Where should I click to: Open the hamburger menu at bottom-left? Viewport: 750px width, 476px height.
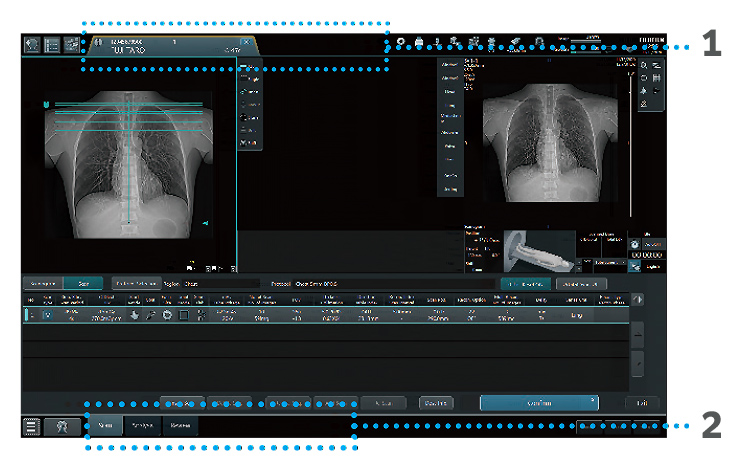point(31,426)
